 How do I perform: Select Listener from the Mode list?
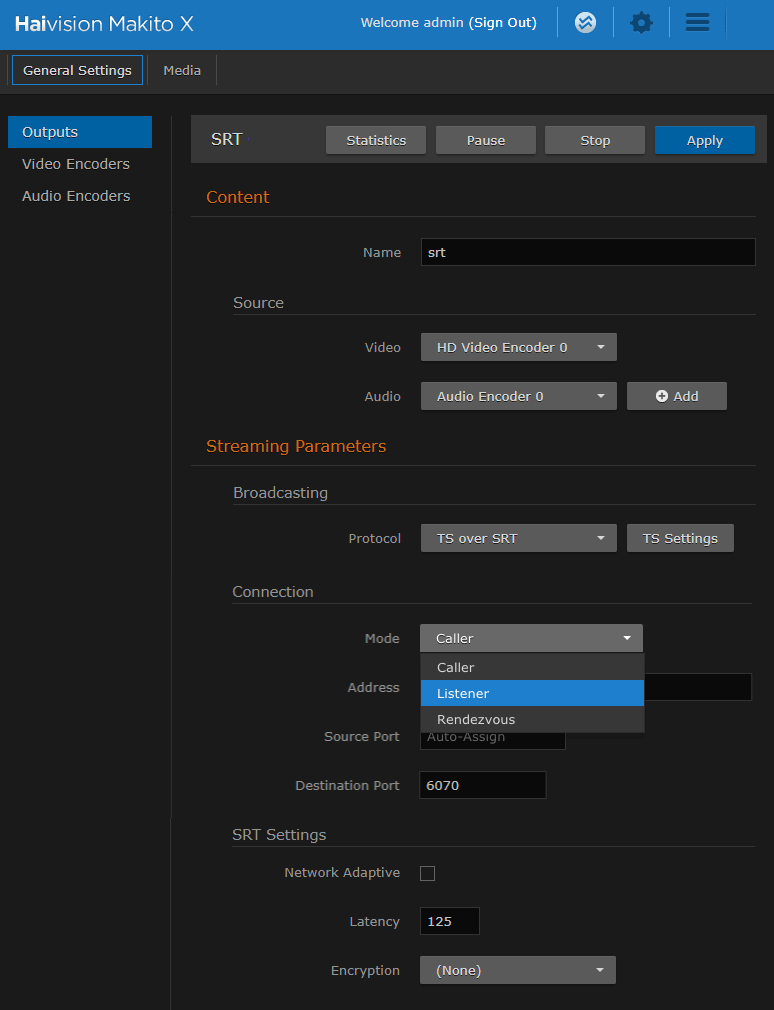click(531, 693)
